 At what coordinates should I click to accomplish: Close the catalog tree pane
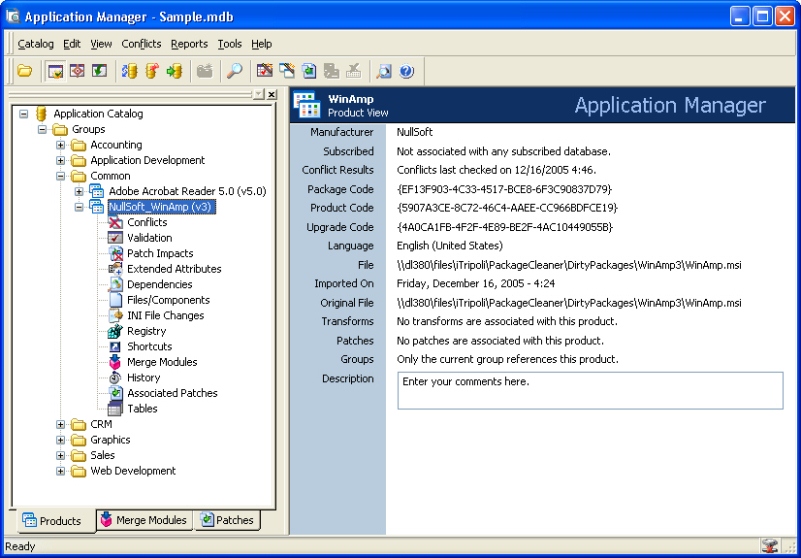pos(272,94)
